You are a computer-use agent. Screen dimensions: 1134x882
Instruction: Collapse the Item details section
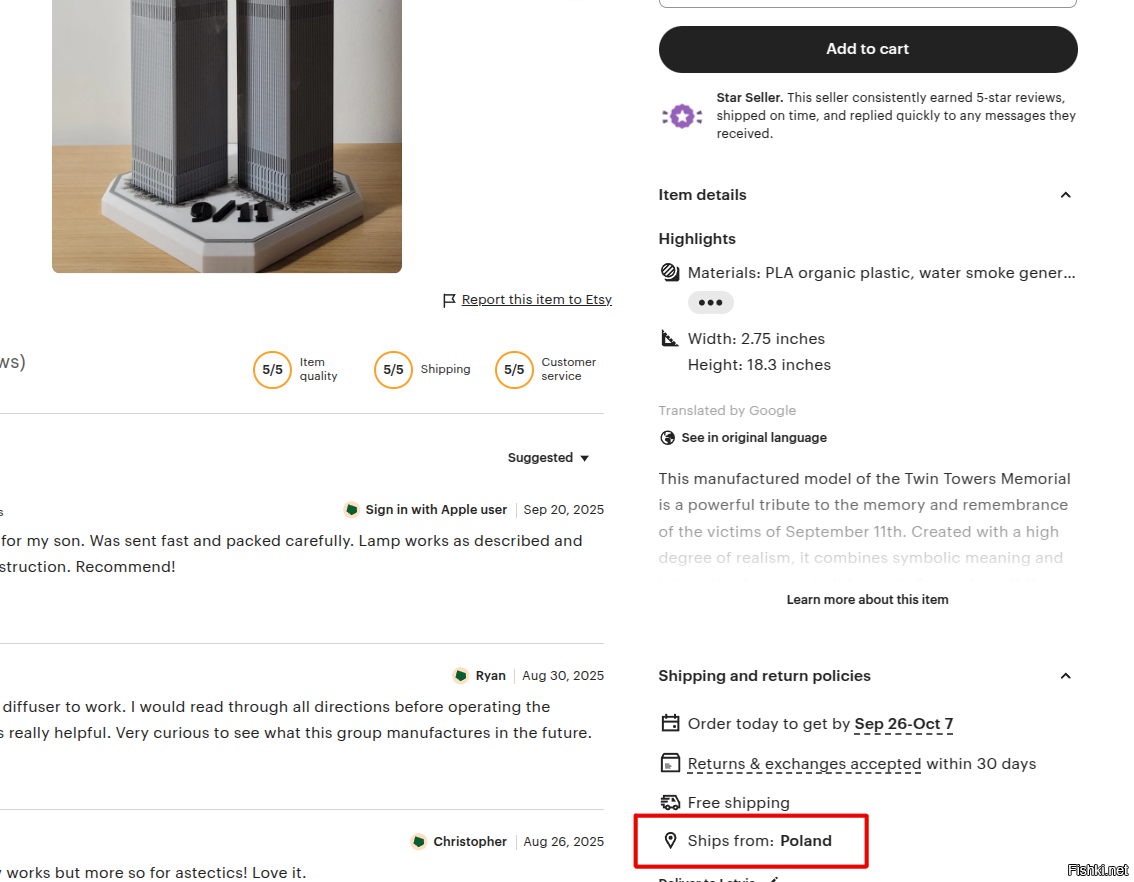click(x=1065, y=195)
